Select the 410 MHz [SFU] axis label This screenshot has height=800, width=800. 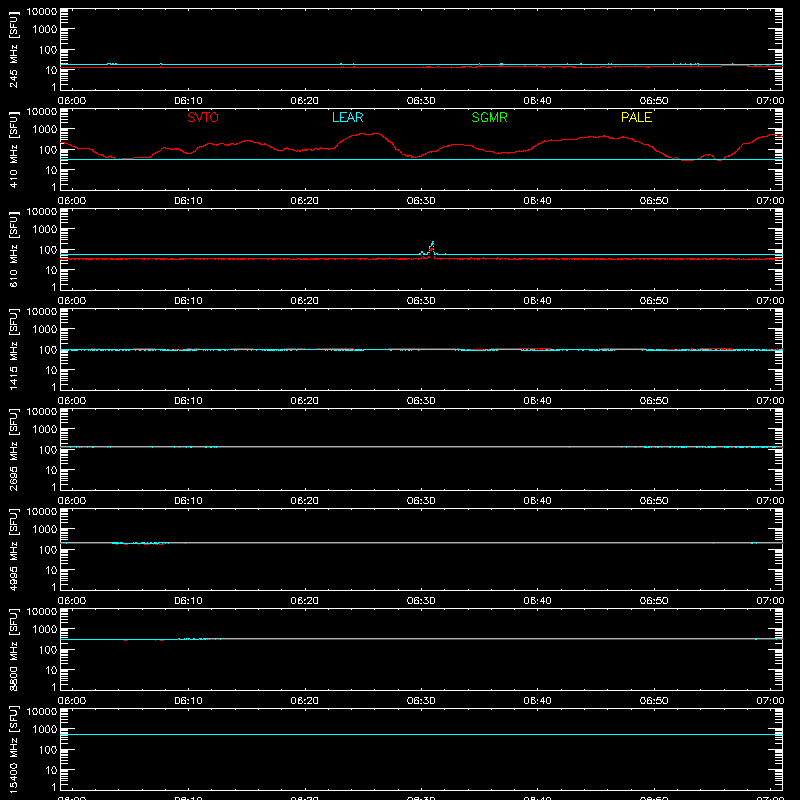click(13, 149)
